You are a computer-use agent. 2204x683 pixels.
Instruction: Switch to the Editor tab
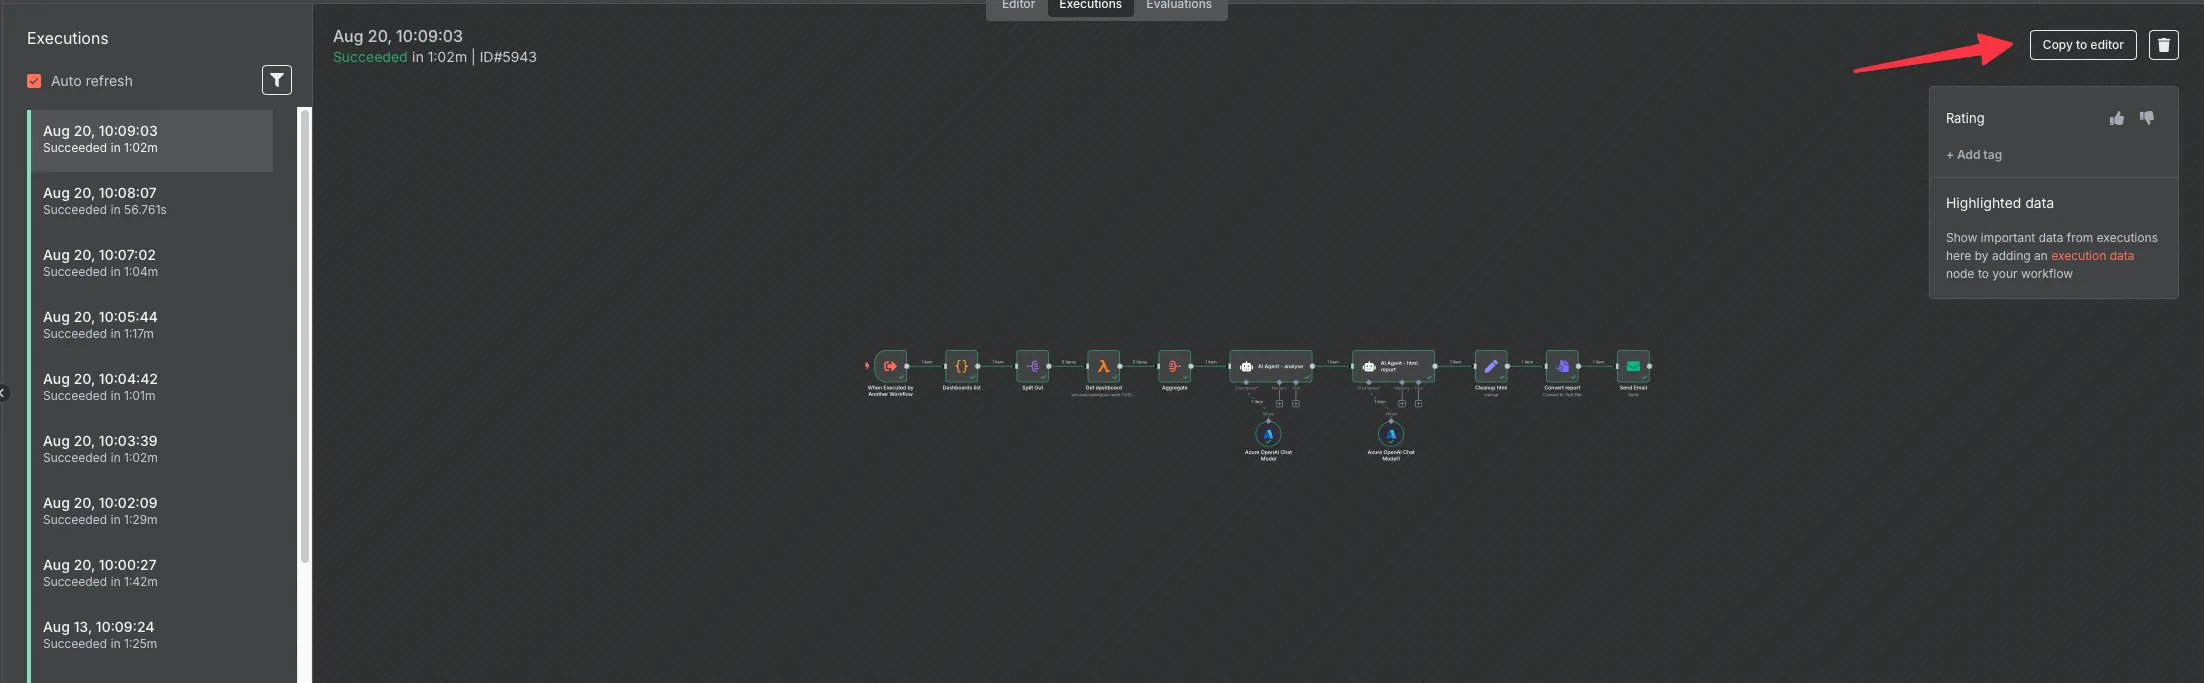(x=1018, y=6)
